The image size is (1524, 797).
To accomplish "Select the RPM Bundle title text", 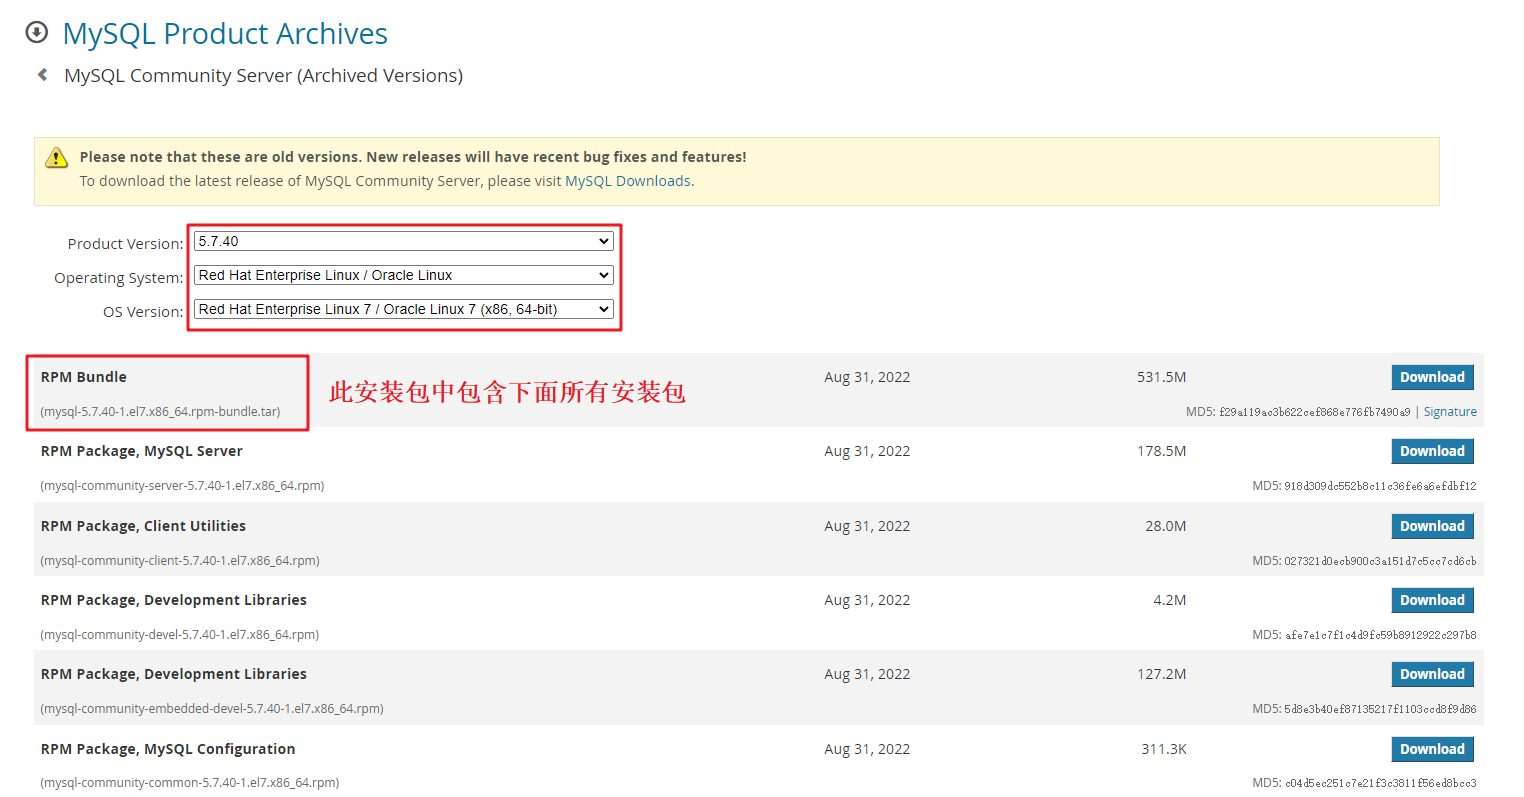I will tap(84, 377).
